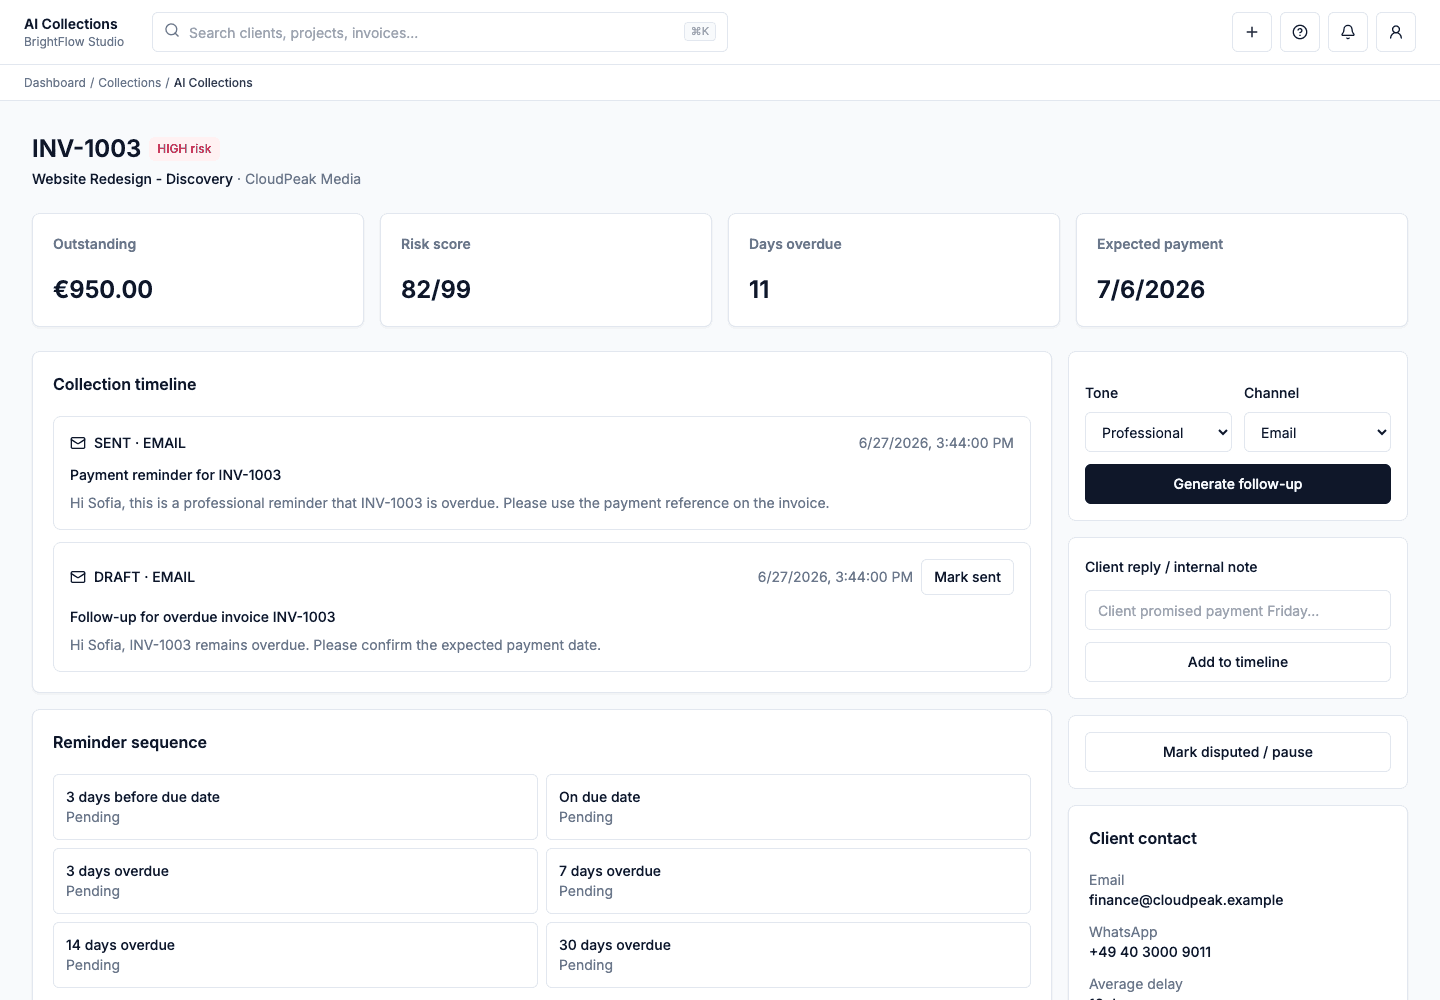The image size is (1440, 1000).
Task: Click the Days overdue 11 card
Action: 894,270
